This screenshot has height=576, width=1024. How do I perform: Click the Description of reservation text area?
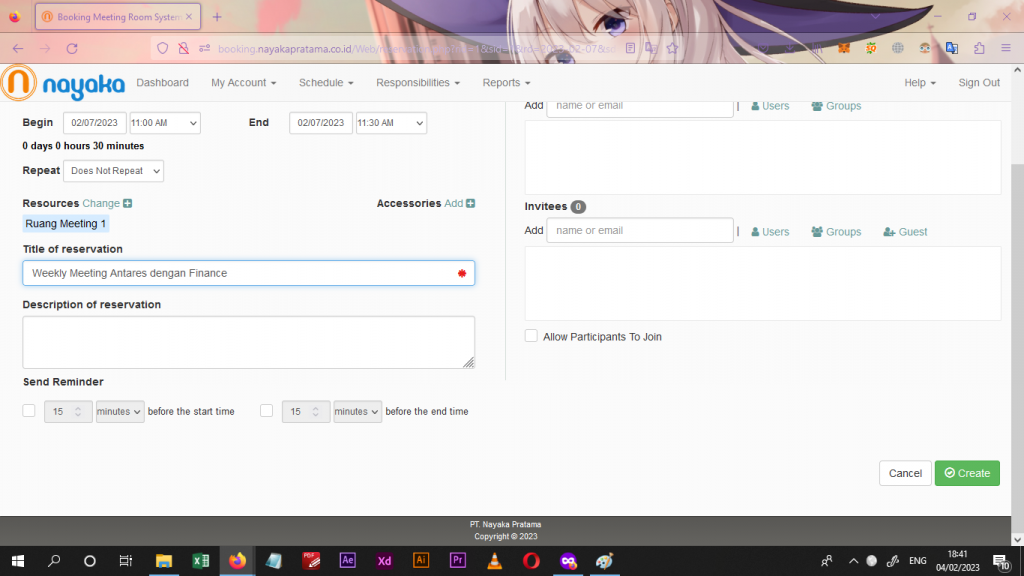click(x=248, y=342)
